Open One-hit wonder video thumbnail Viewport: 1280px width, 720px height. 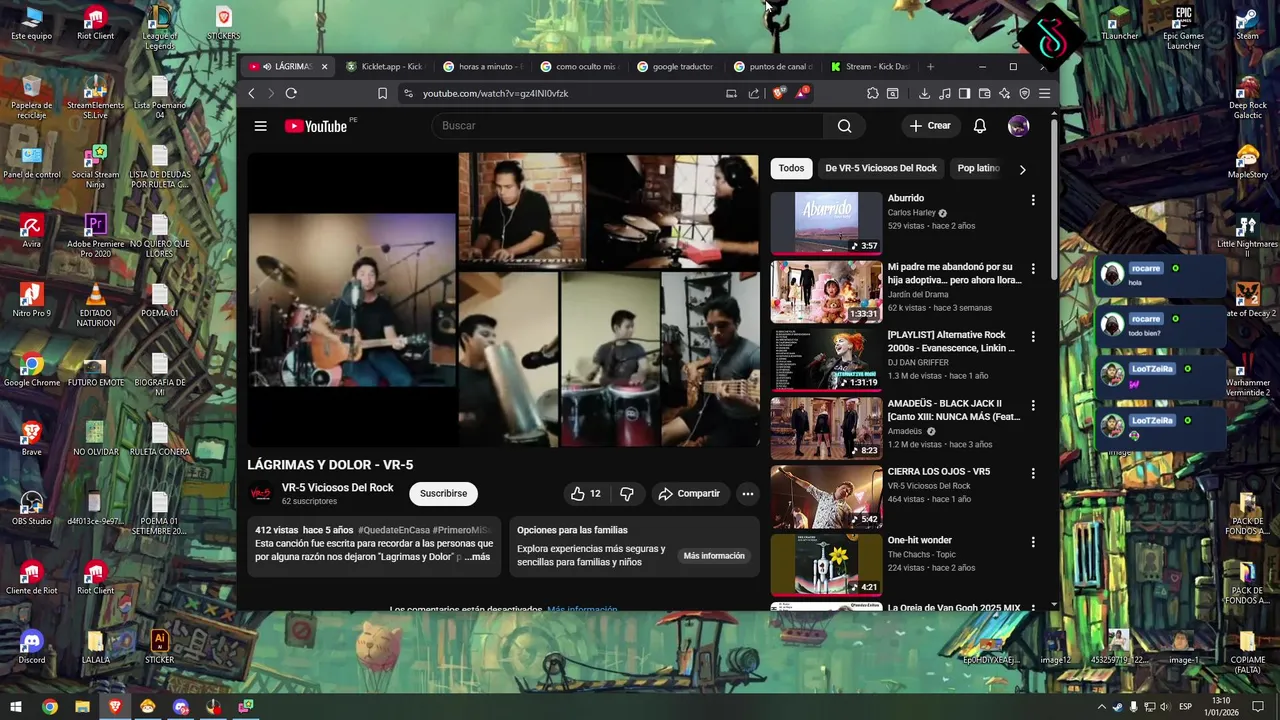[x=826, y=565]
